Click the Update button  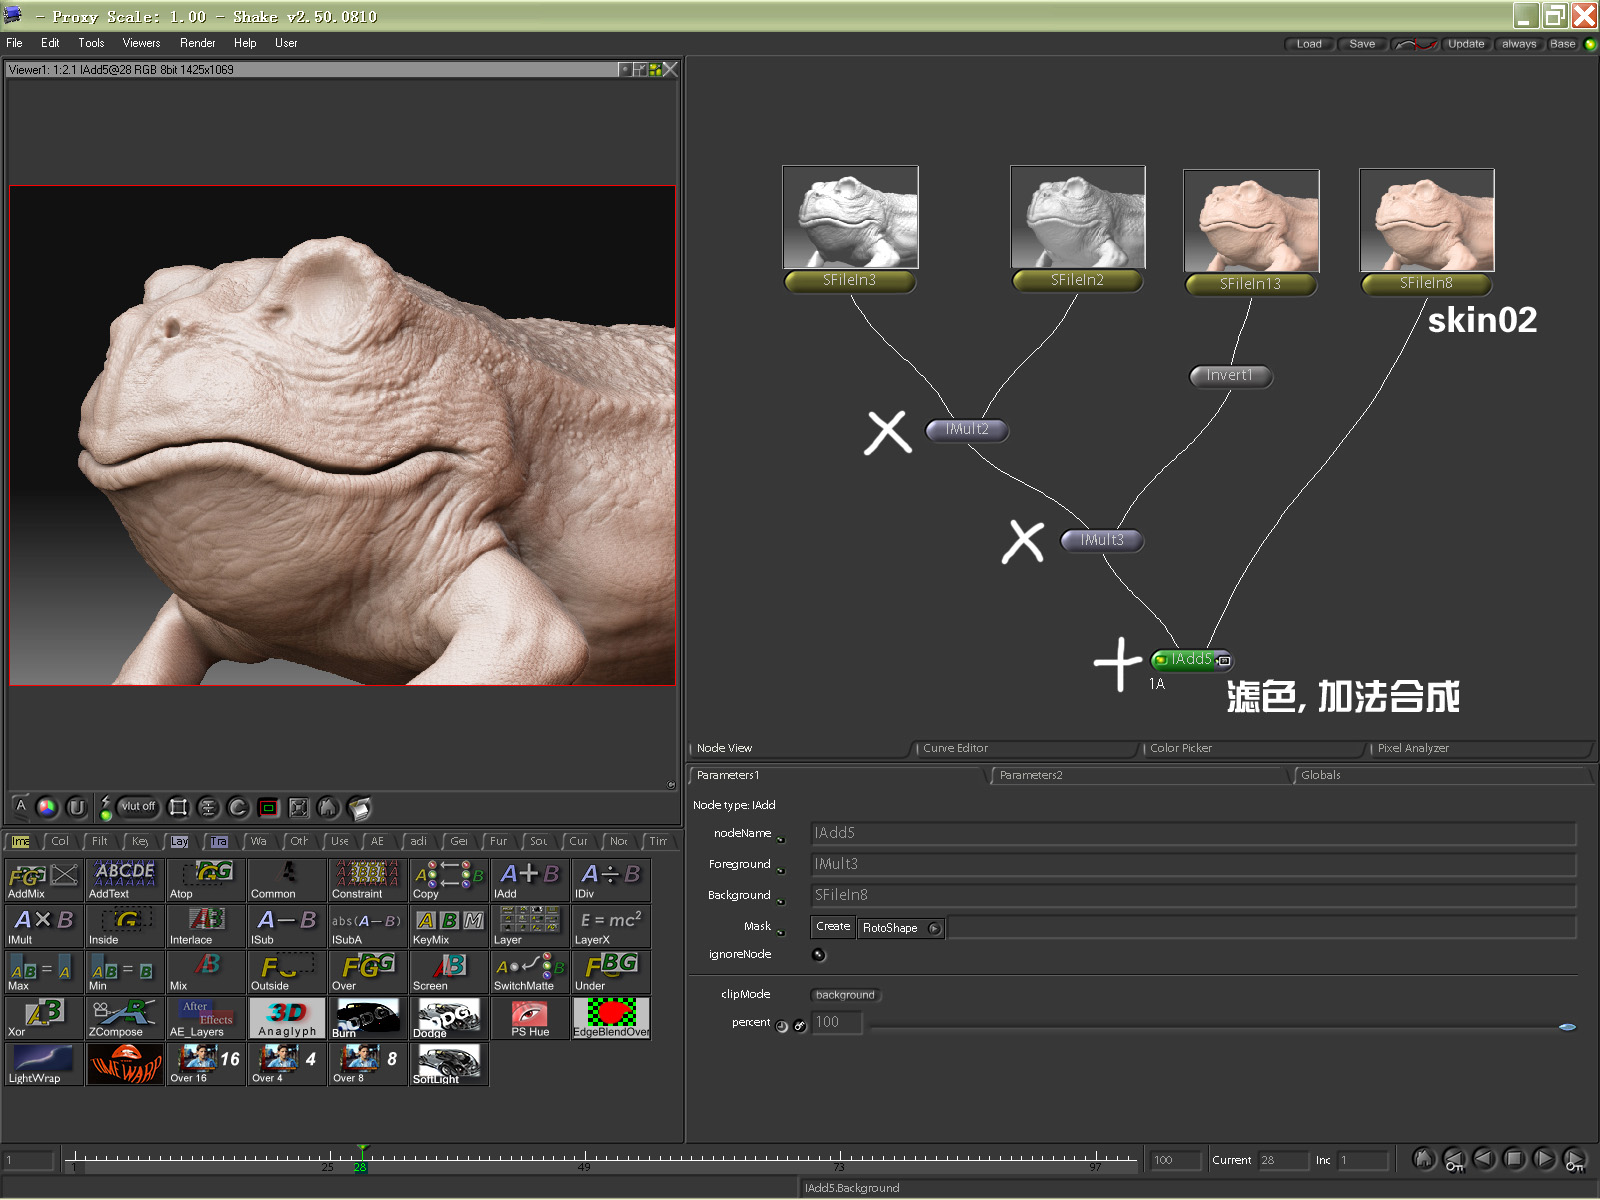tap(1466, 44)
